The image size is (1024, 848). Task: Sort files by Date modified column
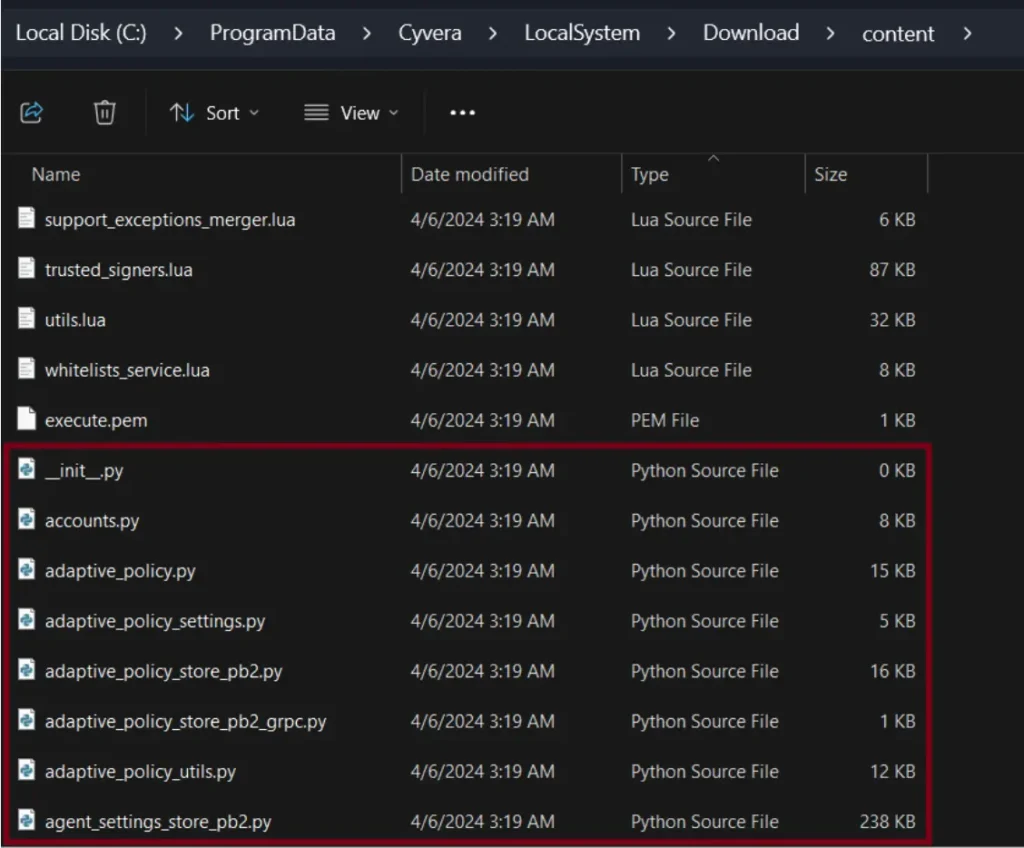pyautogui.click(x=469, y=174)
